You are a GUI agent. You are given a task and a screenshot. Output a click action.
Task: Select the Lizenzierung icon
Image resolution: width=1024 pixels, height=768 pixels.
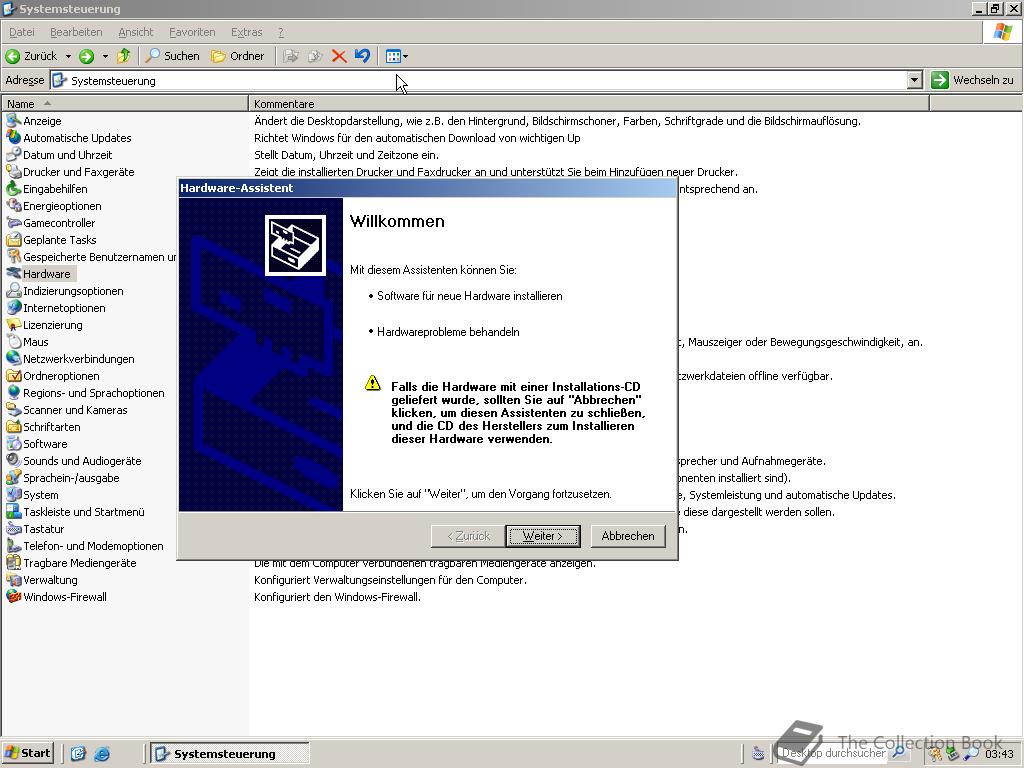click(x=13, y=324)
